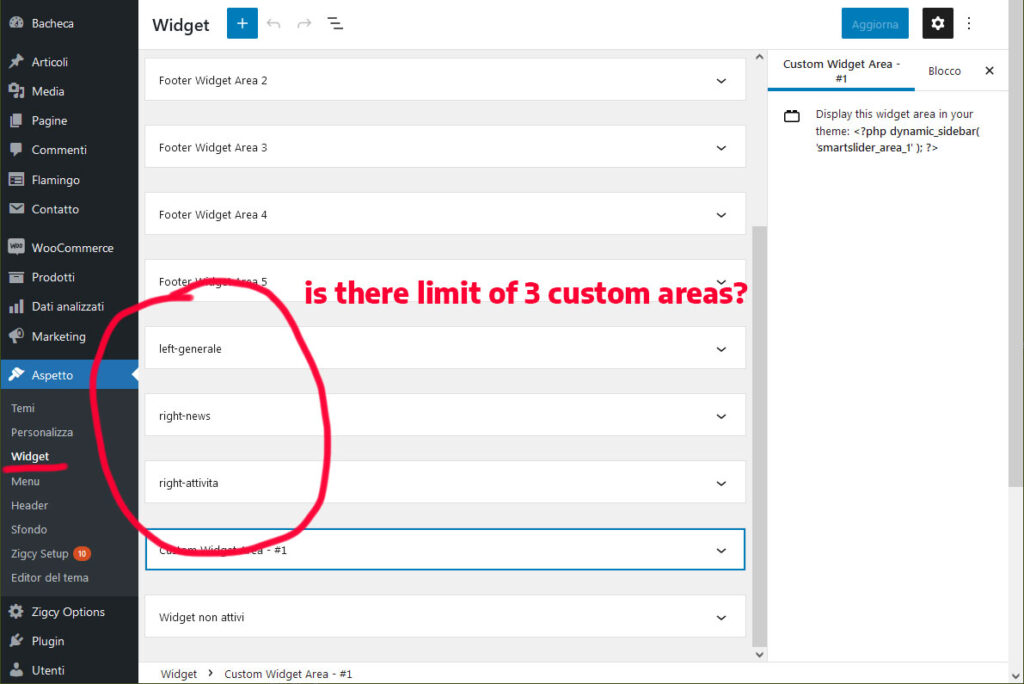Close the settings sidebar panel
This screenshot has width=1024, height=684.
pyautogui.click(x=989, y=71)
